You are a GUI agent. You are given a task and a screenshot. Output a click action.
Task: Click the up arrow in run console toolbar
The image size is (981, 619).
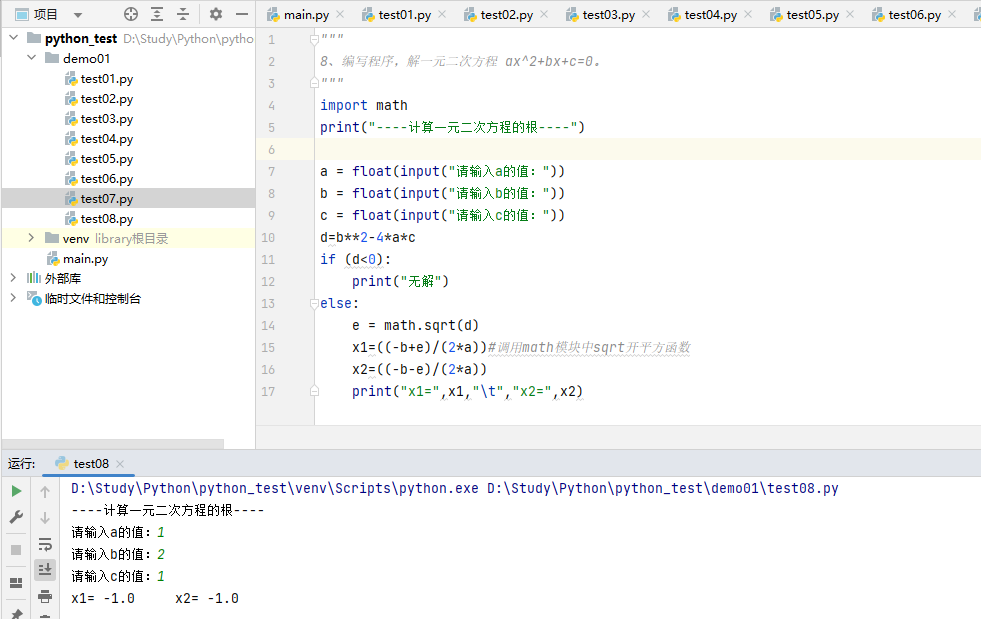click(45, 492)
